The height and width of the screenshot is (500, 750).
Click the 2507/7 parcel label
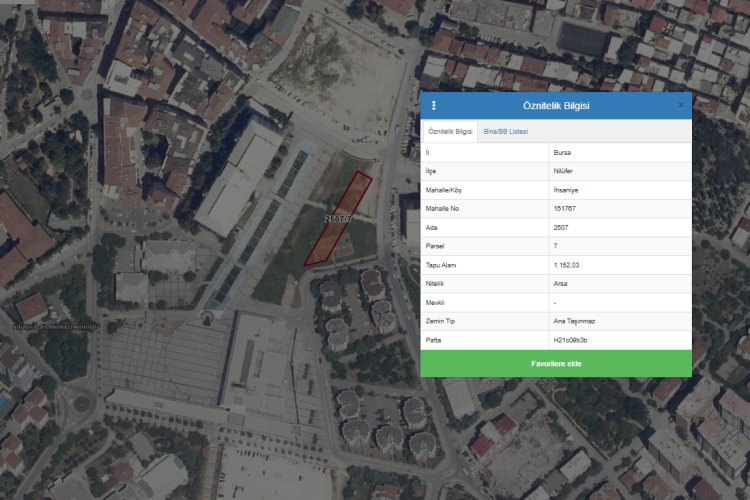click(x=338, y=218)
